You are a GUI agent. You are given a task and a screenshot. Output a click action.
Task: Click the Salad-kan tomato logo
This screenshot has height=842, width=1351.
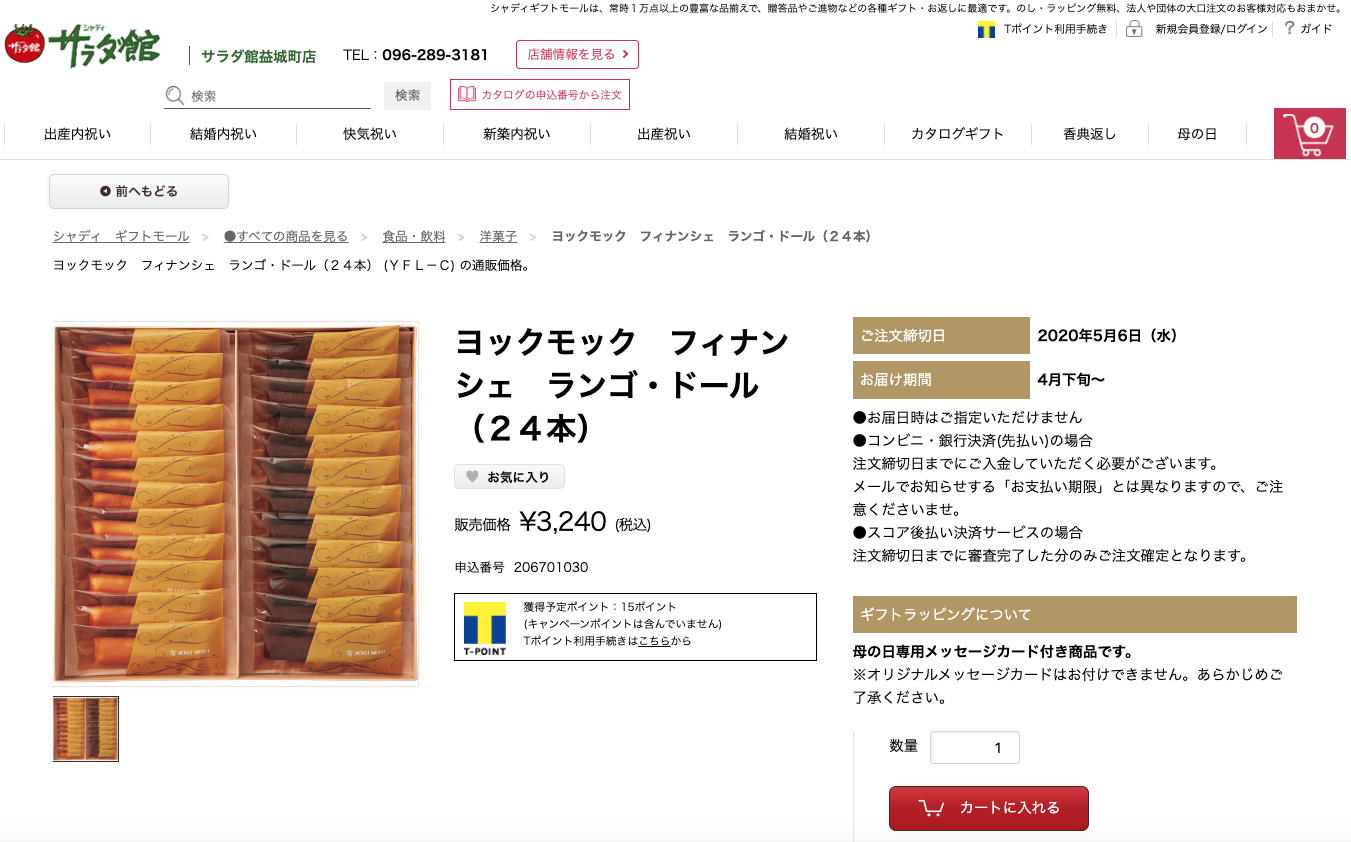pyautogui.click(x=24, y=45)
